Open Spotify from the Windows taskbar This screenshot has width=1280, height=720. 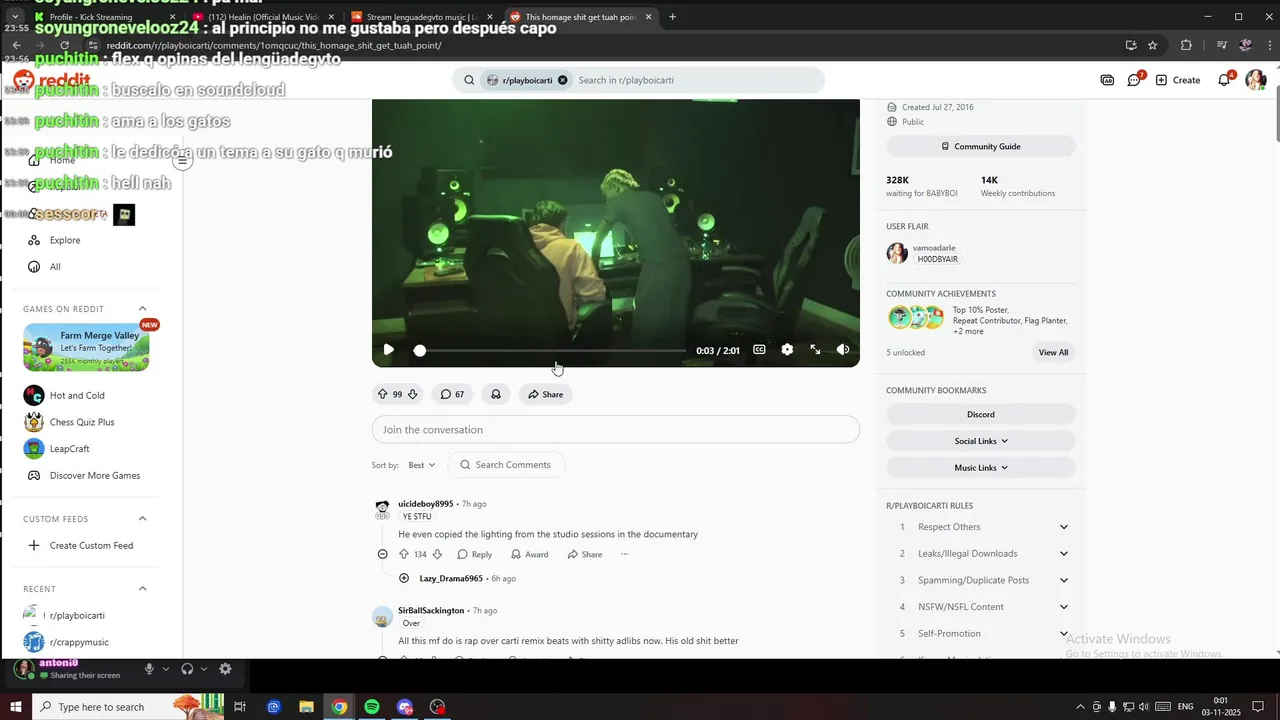pos(372,707)
